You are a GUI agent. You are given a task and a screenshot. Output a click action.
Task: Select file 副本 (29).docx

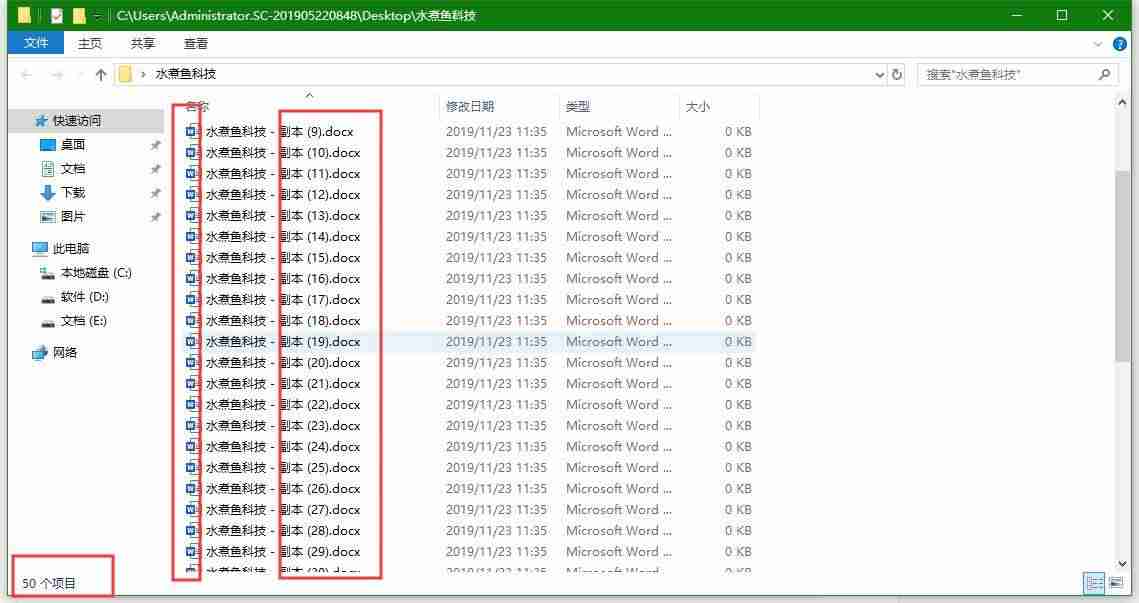pos(283,552)
